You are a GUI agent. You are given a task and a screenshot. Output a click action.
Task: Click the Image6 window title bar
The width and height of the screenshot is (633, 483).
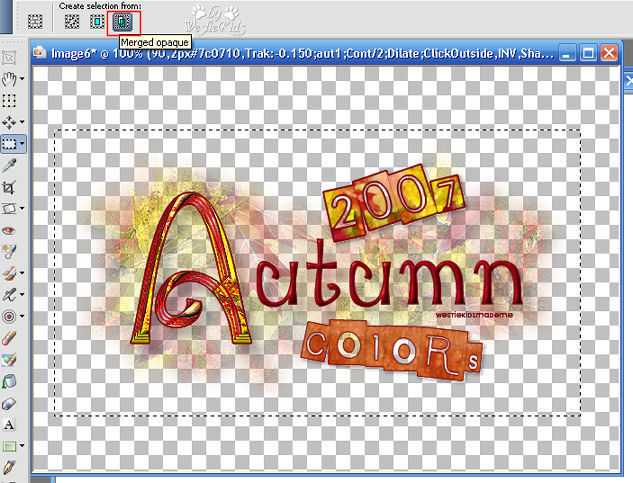pos(300,52)
